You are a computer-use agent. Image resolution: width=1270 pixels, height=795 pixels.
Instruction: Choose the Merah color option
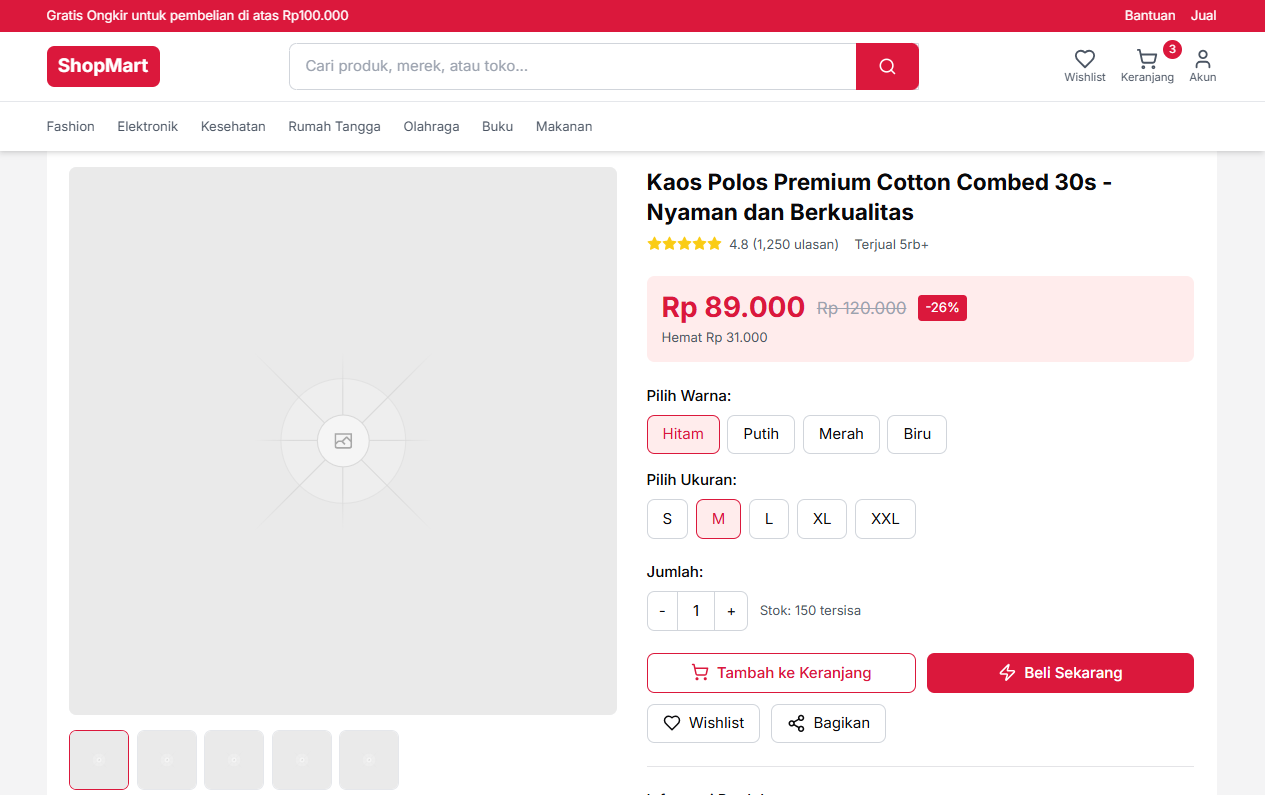pos(841,434)
